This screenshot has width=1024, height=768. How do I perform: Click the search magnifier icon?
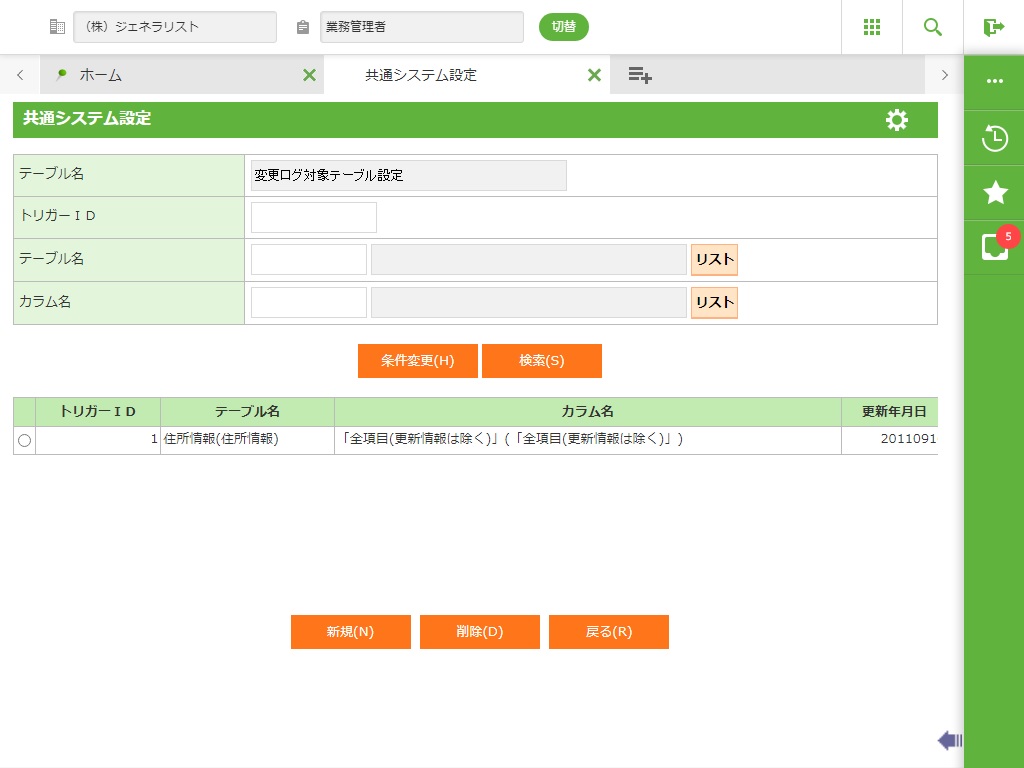[933, 27]
